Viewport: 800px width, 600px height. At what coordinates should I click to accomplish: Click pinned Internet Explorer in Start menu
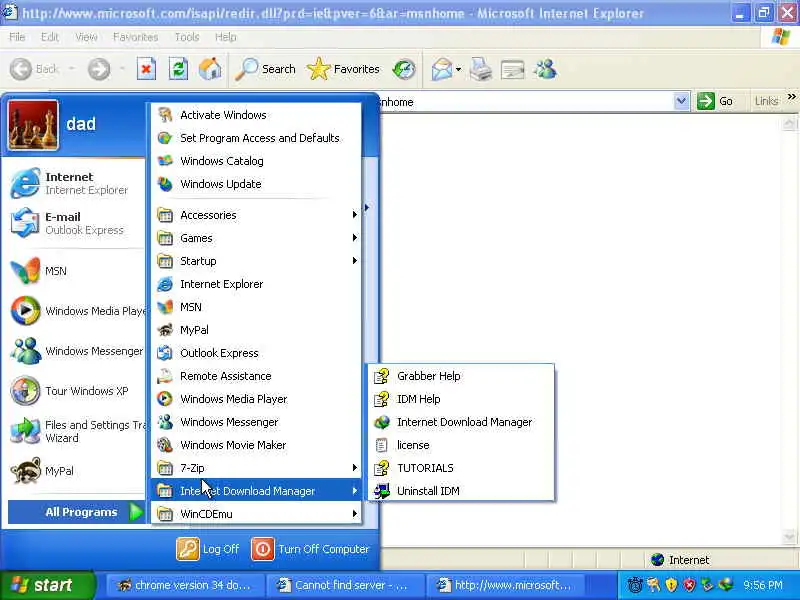(77, 183)
